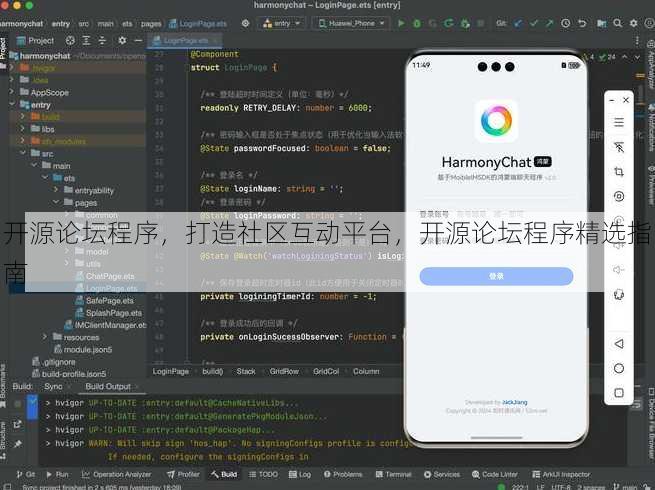Open Profiler tool window

coord(183,474)
